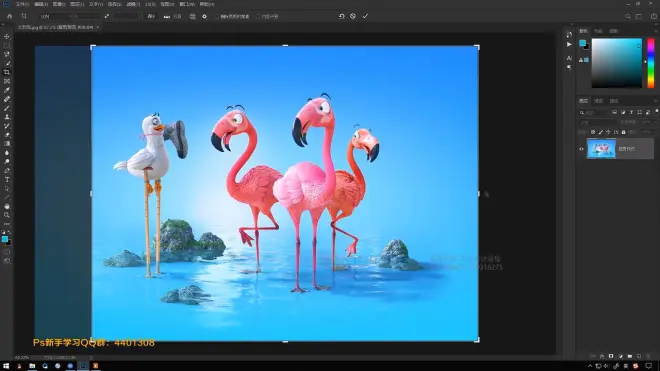Toggle type layer filter

coord(631,112)
